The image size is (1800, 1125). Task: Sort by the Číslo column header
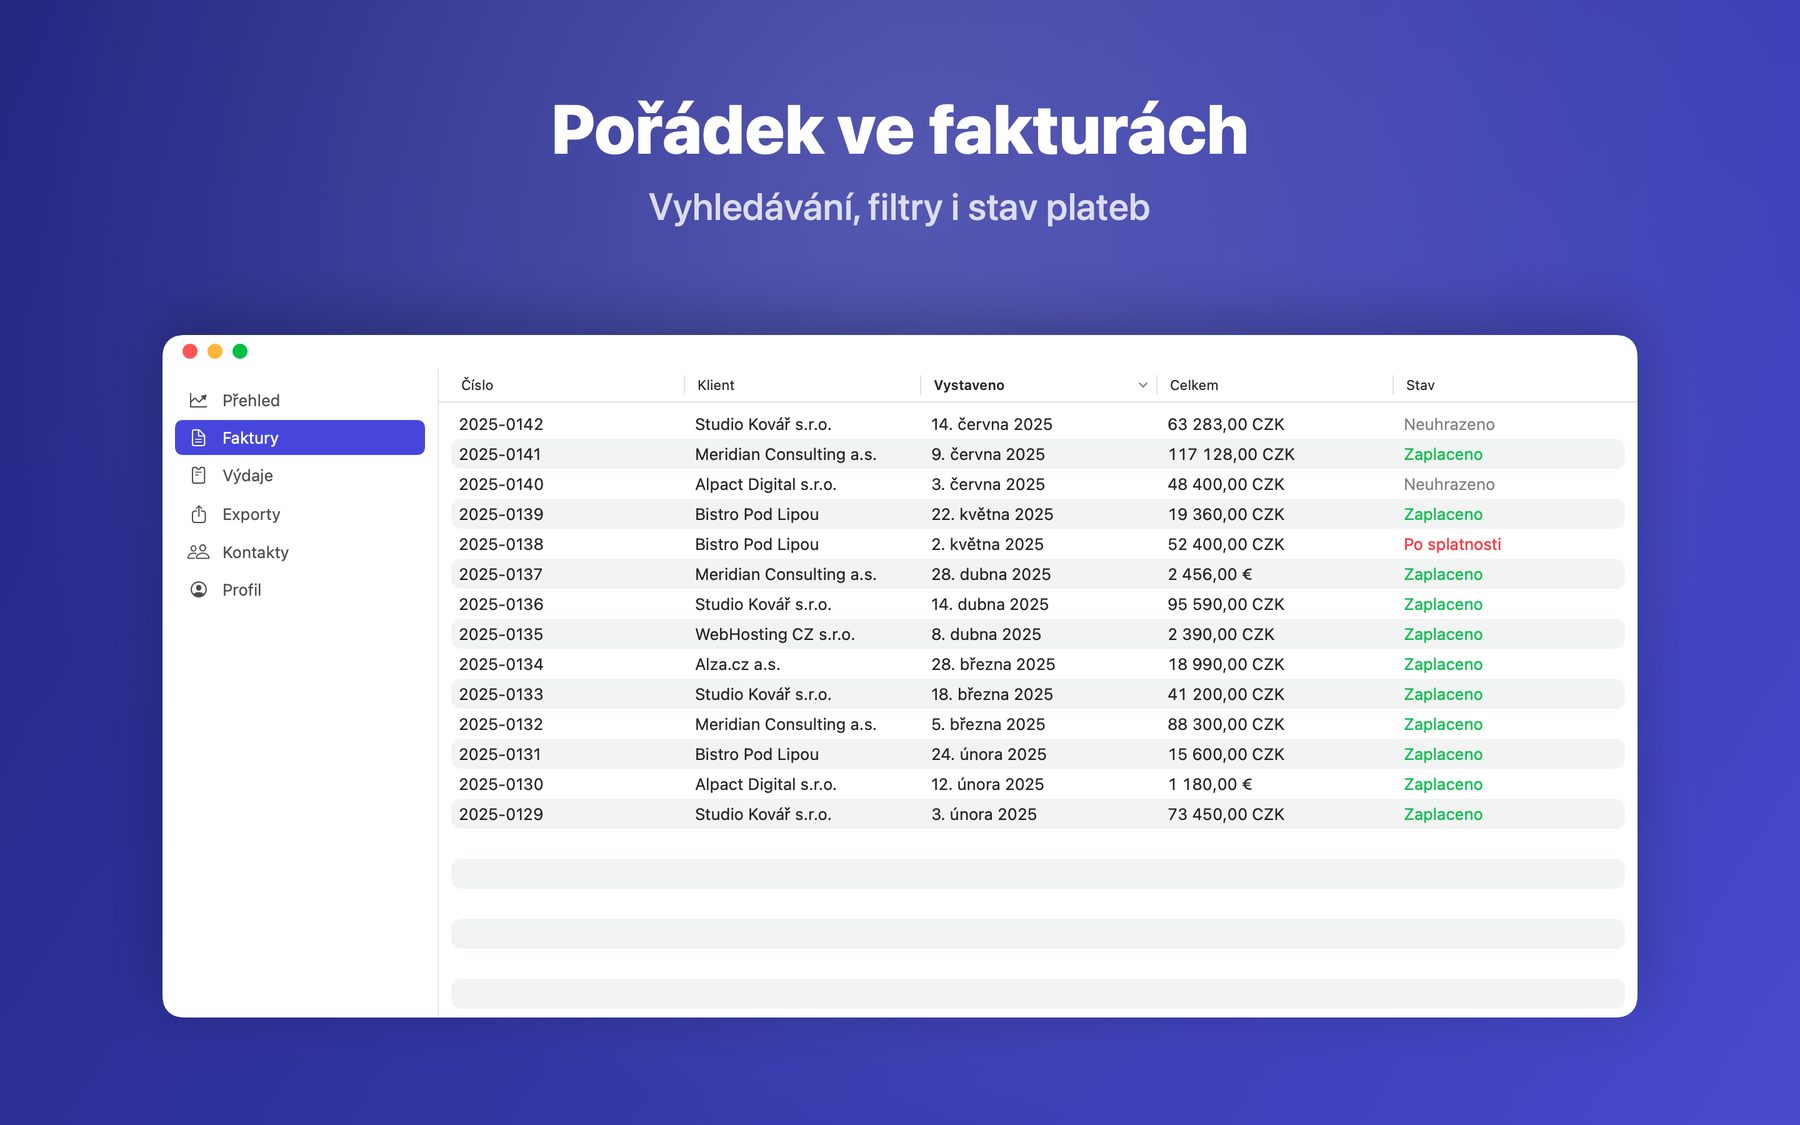[477, 385]
